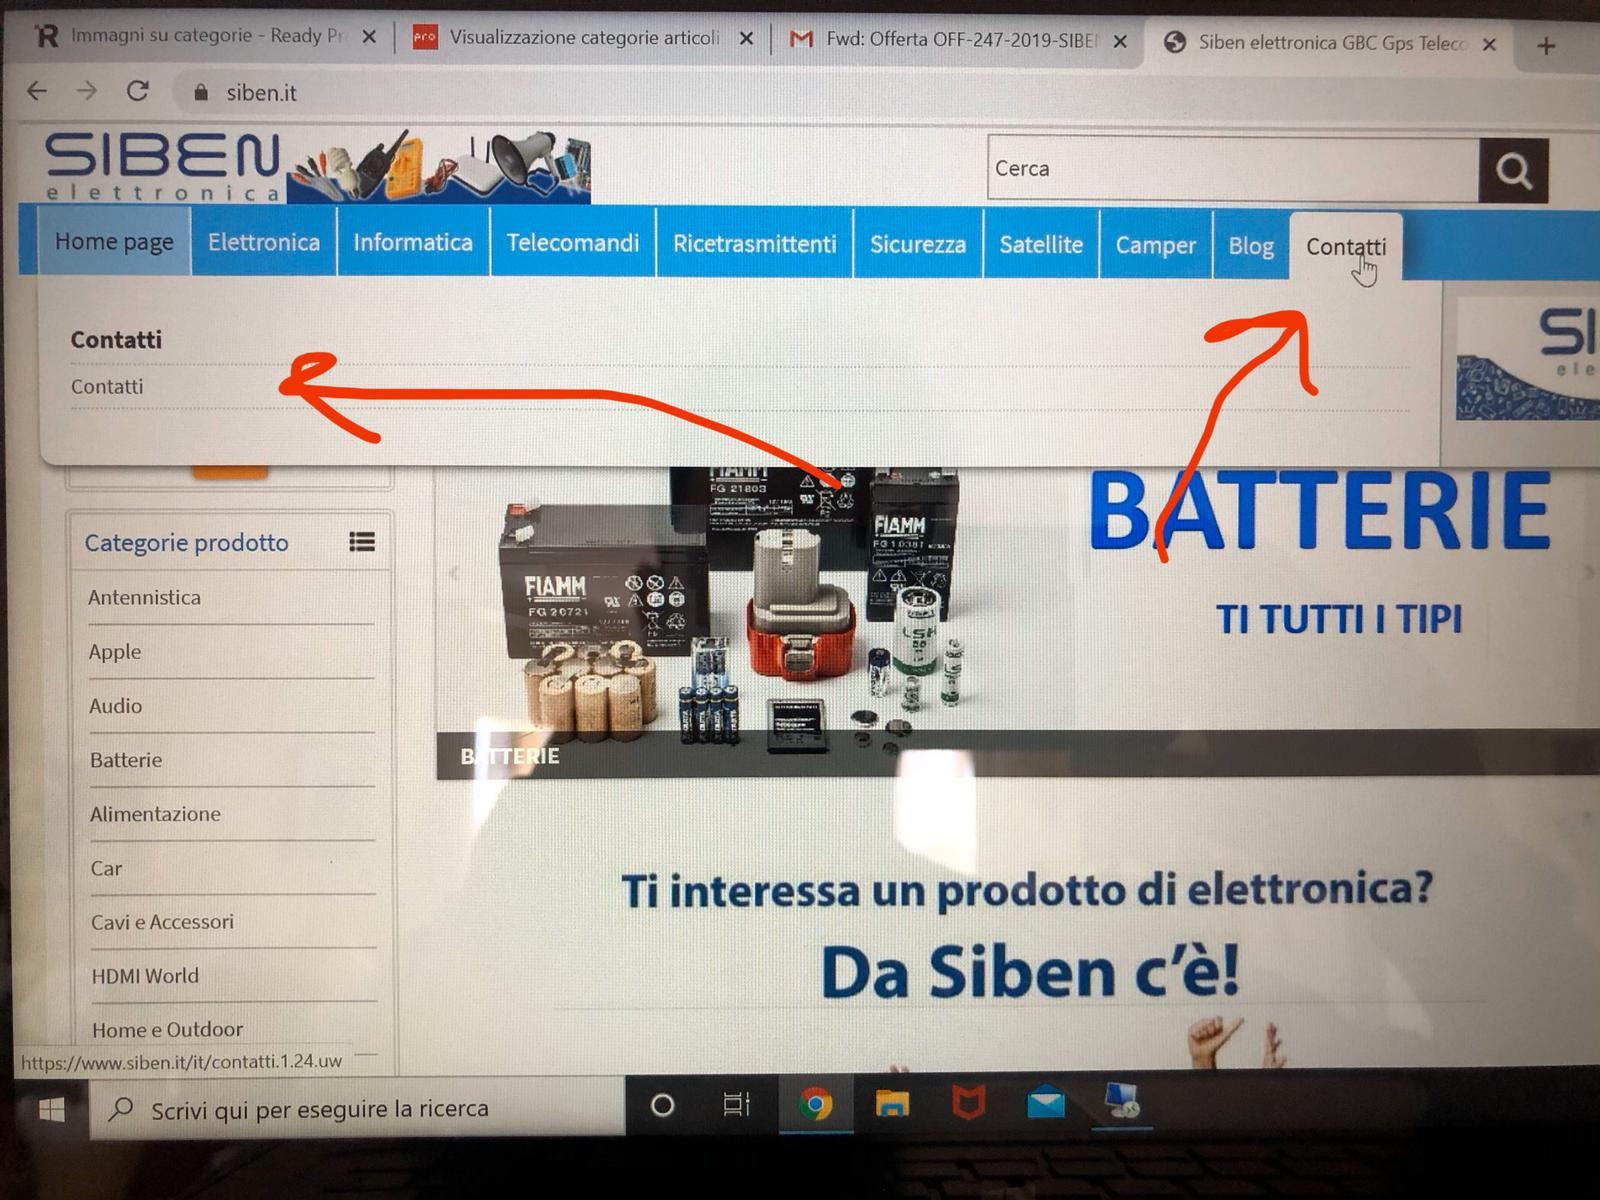1600x1200 pixels.
Task: Click the Windows taskbar search box
Action: [x=357, y=1109]
